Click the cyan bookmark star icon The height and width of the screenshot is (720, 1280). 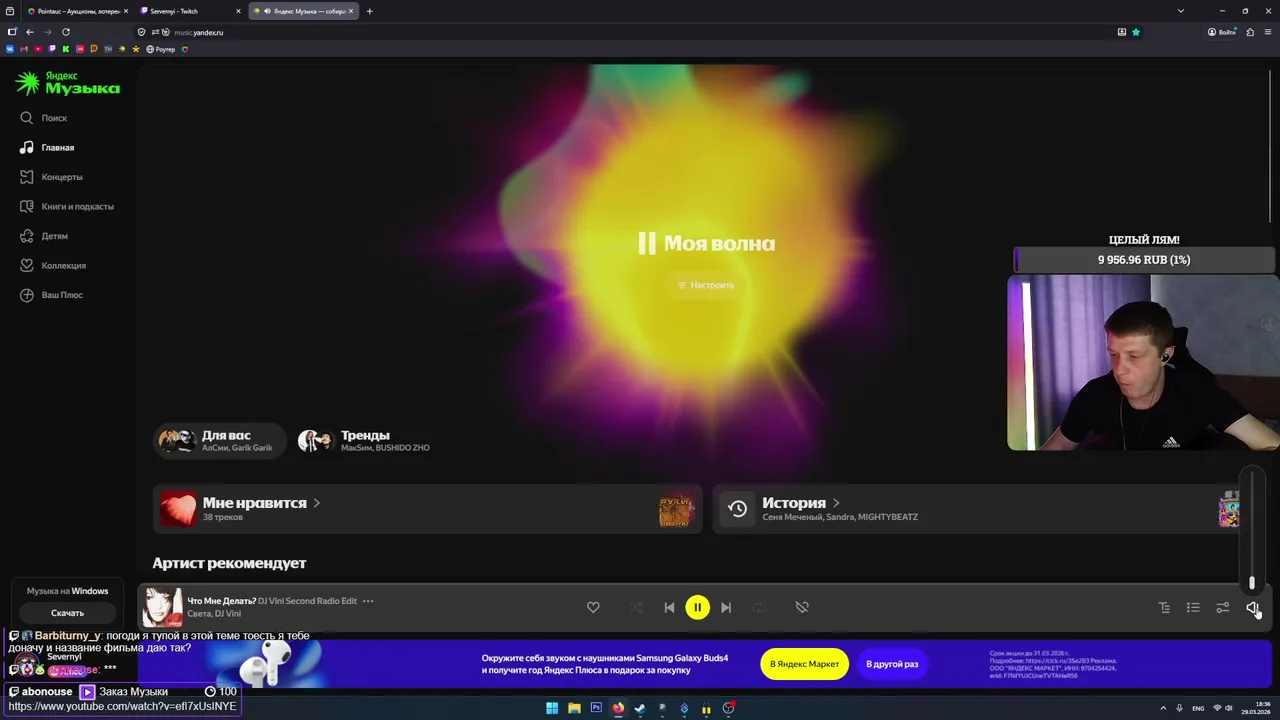1136,32
